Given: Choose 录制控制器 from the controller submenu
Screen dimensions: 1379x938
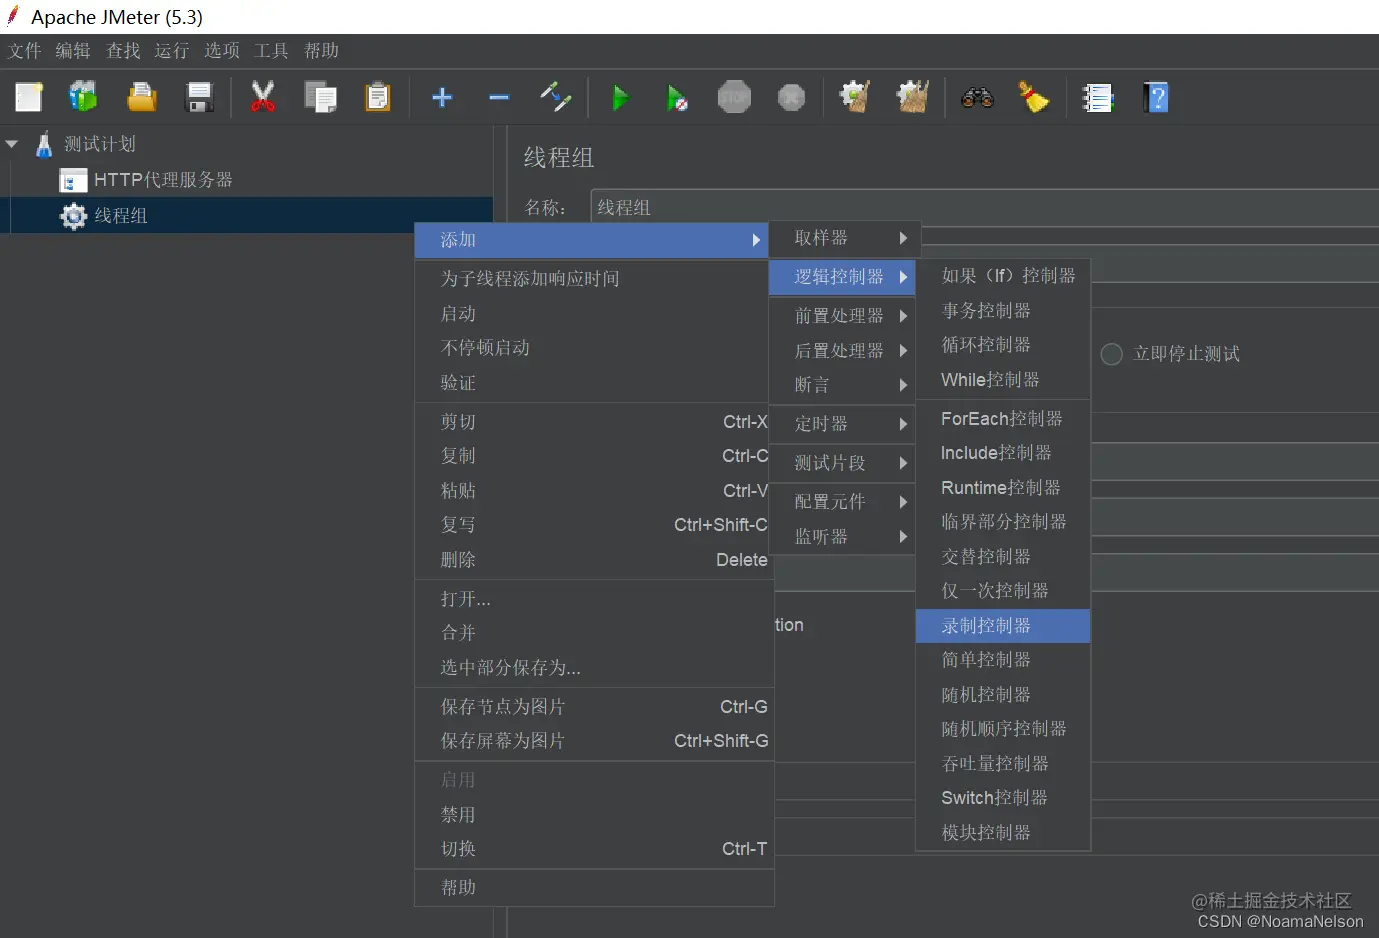Looking at the screenshot, I should (1003, 625).
